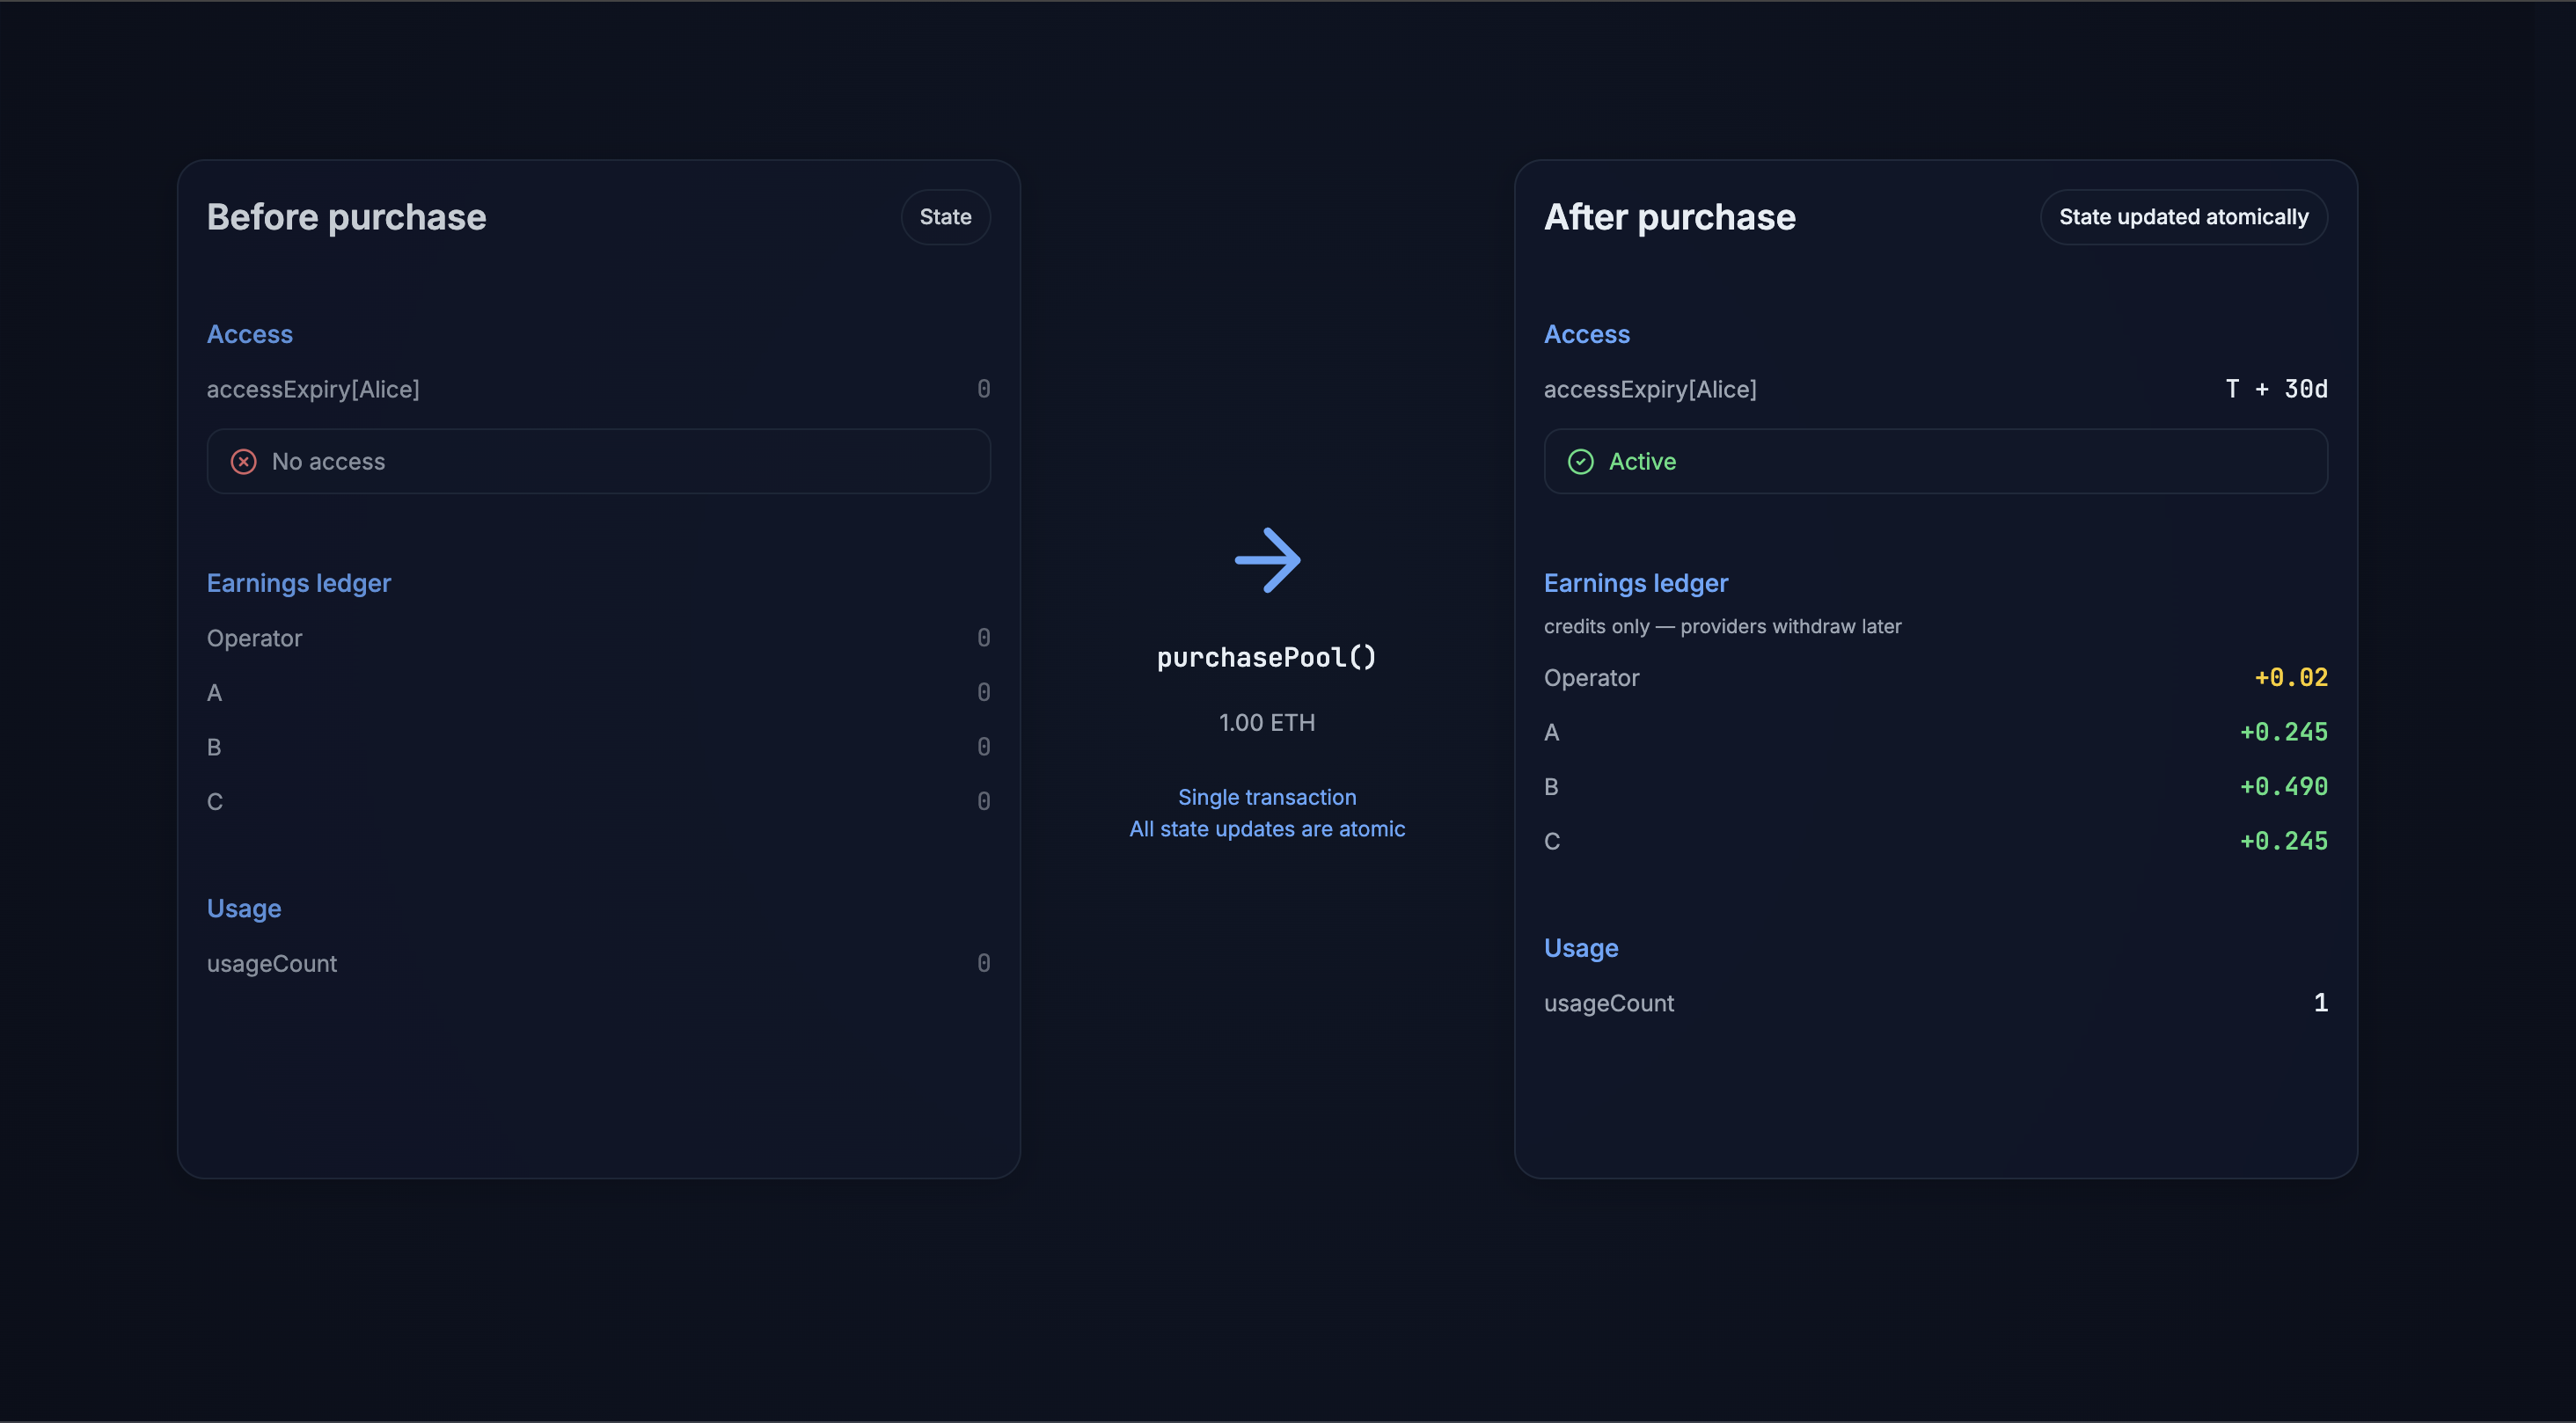Image resolution: width=2576 pixels, height=1423 pixels.
Task: Click the State updated atomically badge
Action: (x=2183, y=217)
